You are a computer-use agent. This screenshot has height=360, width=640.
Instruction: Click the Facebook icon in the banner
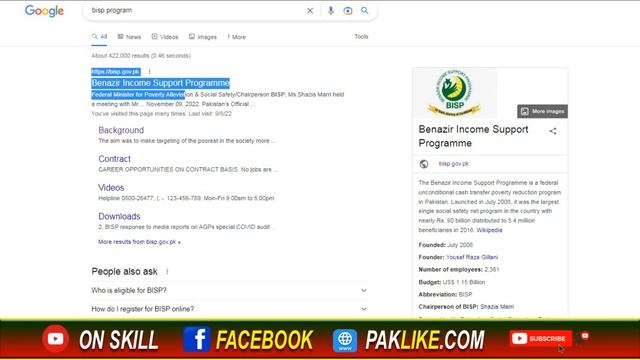[x=197, y=339]
